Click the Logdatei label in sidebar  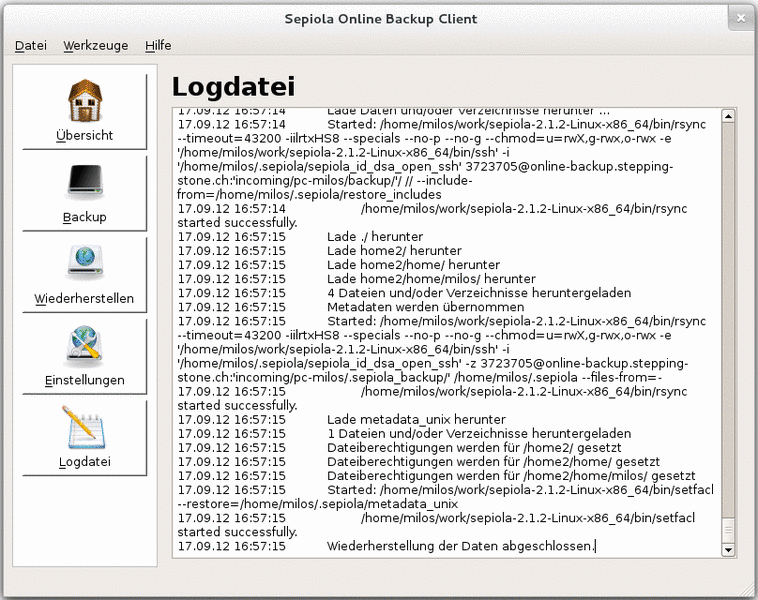85,462
